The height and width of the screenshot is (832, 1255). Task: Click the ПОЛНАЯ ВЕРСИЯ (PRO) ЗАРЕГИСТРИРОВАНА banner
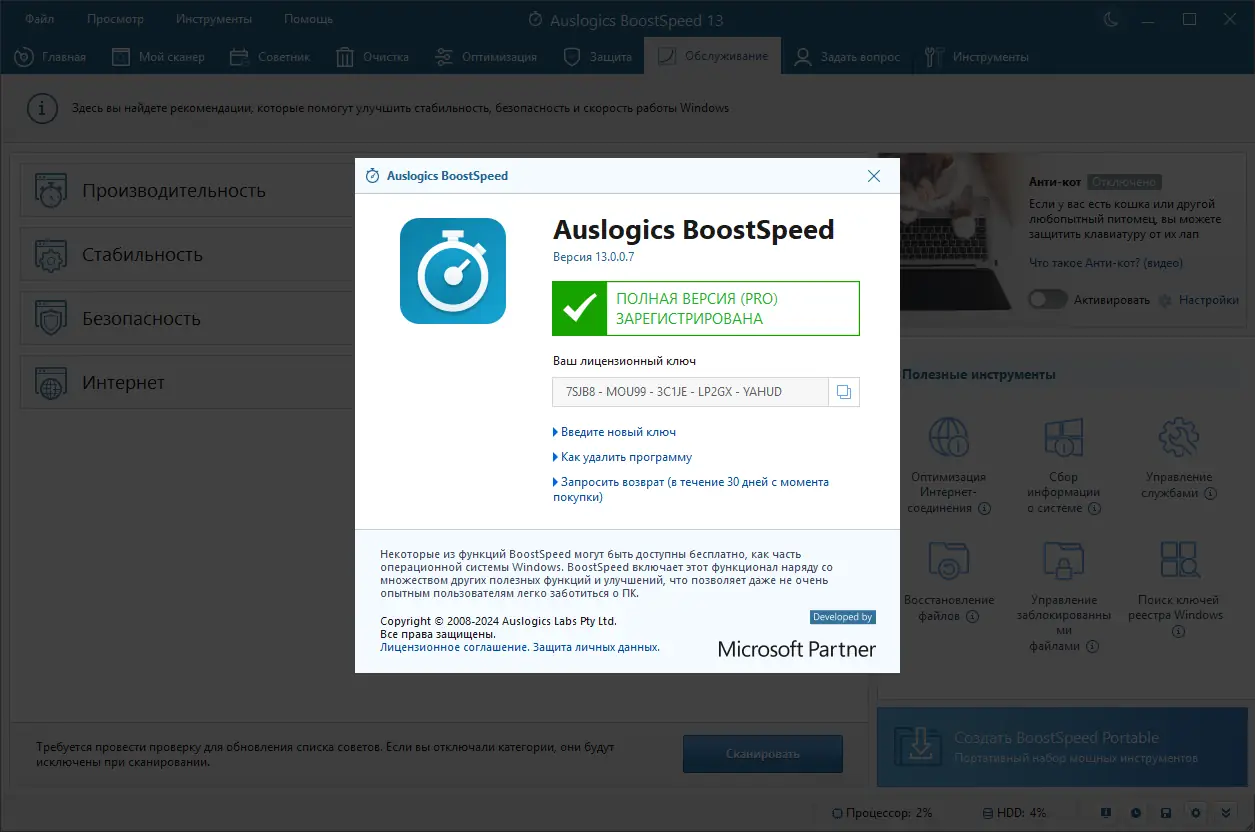pyautogui.click(x=706, y=308)
